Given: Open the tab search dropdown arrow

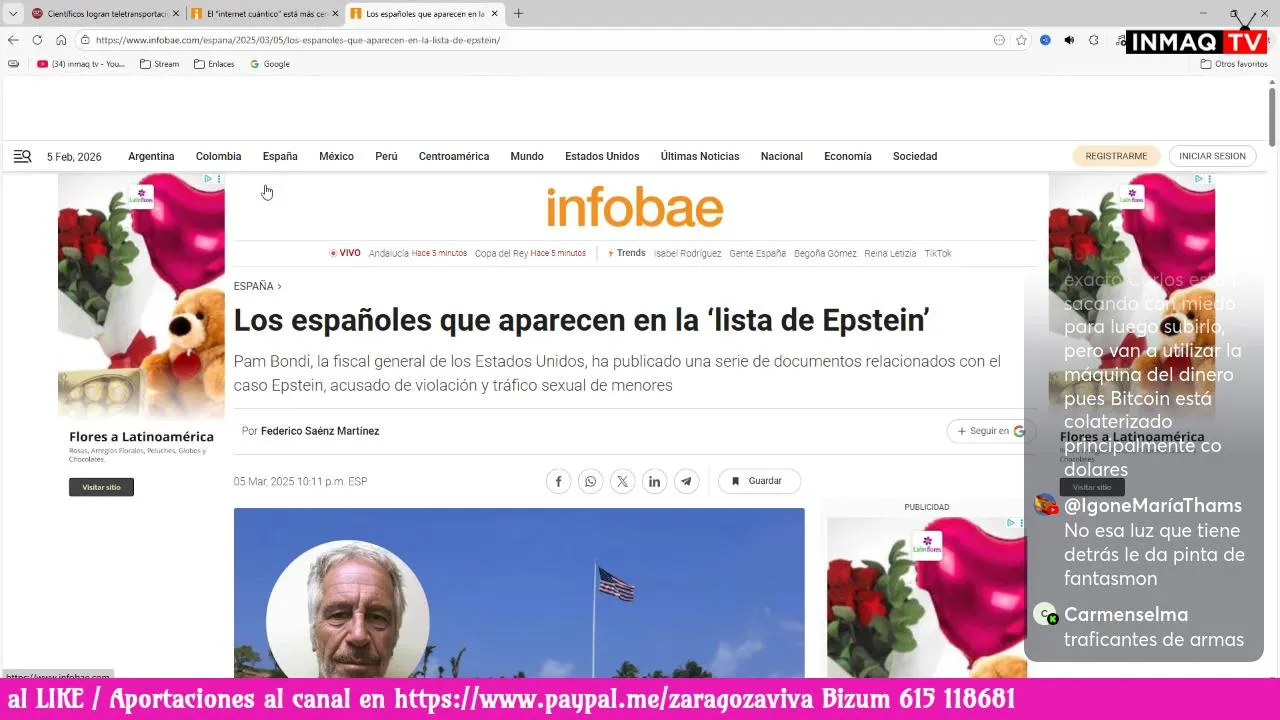Looking at the screenshot, I should point(13,14).
